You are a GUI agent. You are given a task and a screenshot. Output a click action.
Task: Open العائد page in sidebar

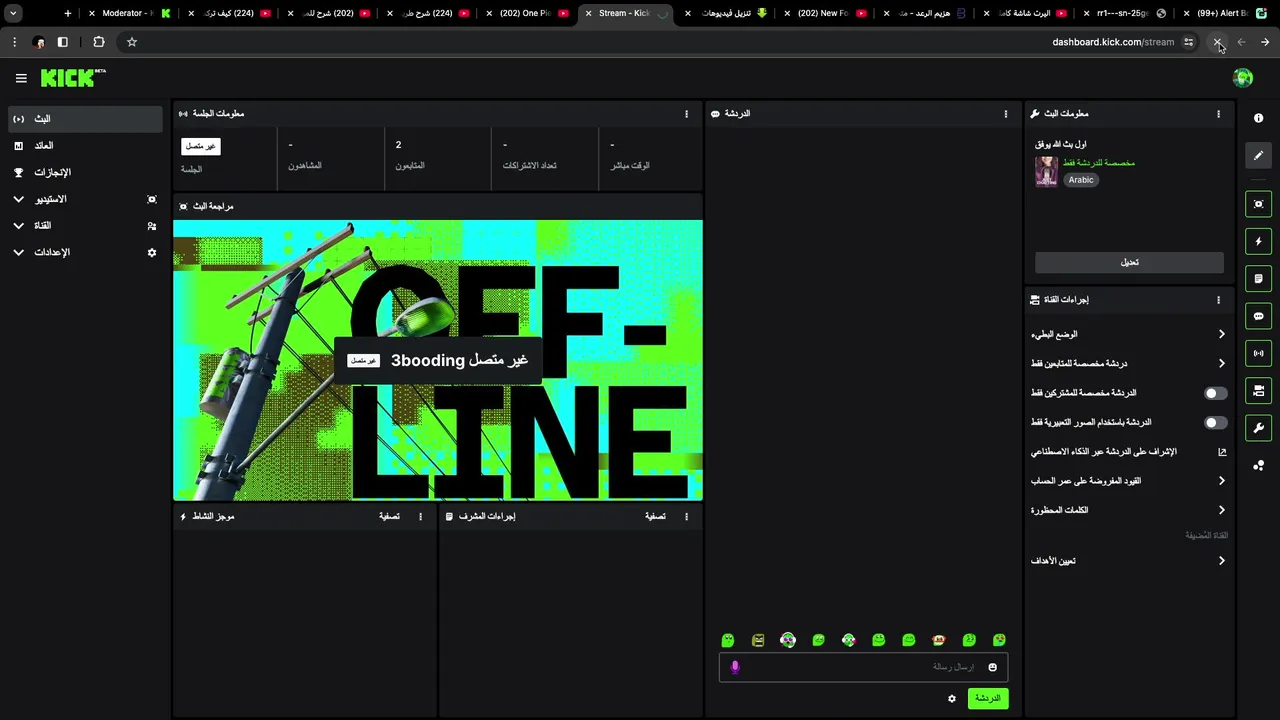pyautogui.click(x=85, y=146)
